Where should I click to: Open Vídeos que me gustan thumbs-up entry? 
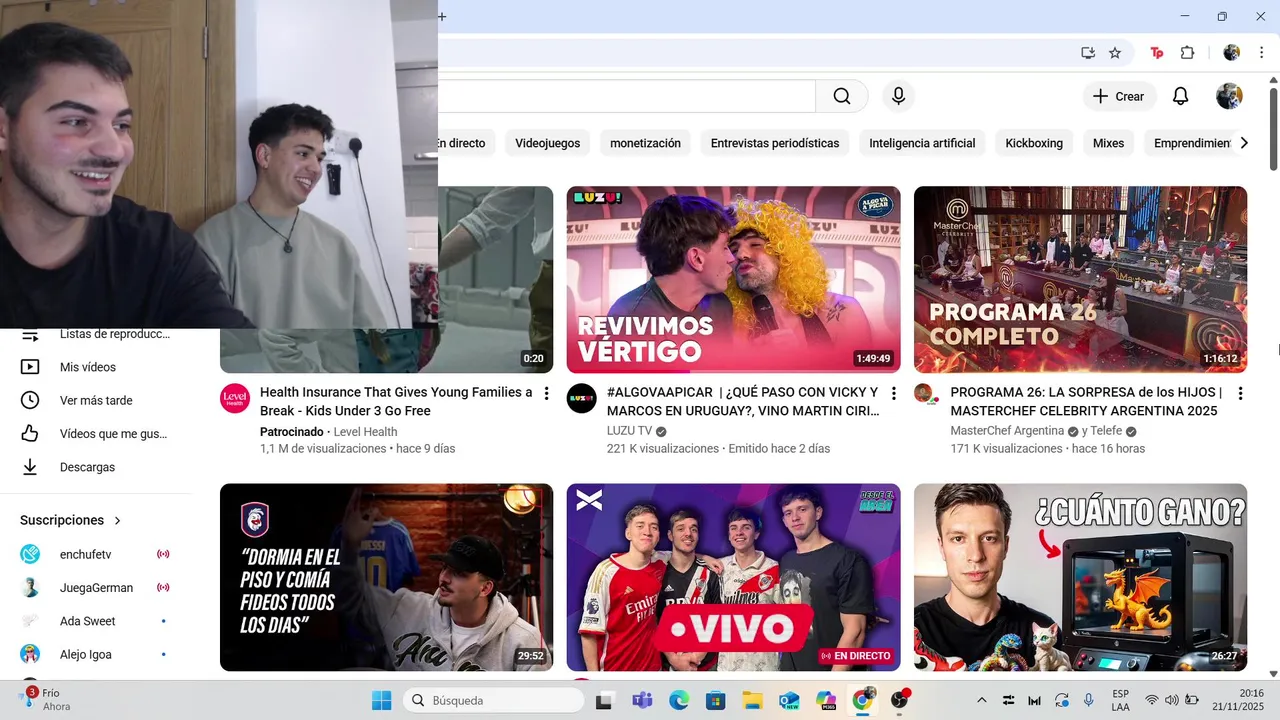[x=95, y=434]
